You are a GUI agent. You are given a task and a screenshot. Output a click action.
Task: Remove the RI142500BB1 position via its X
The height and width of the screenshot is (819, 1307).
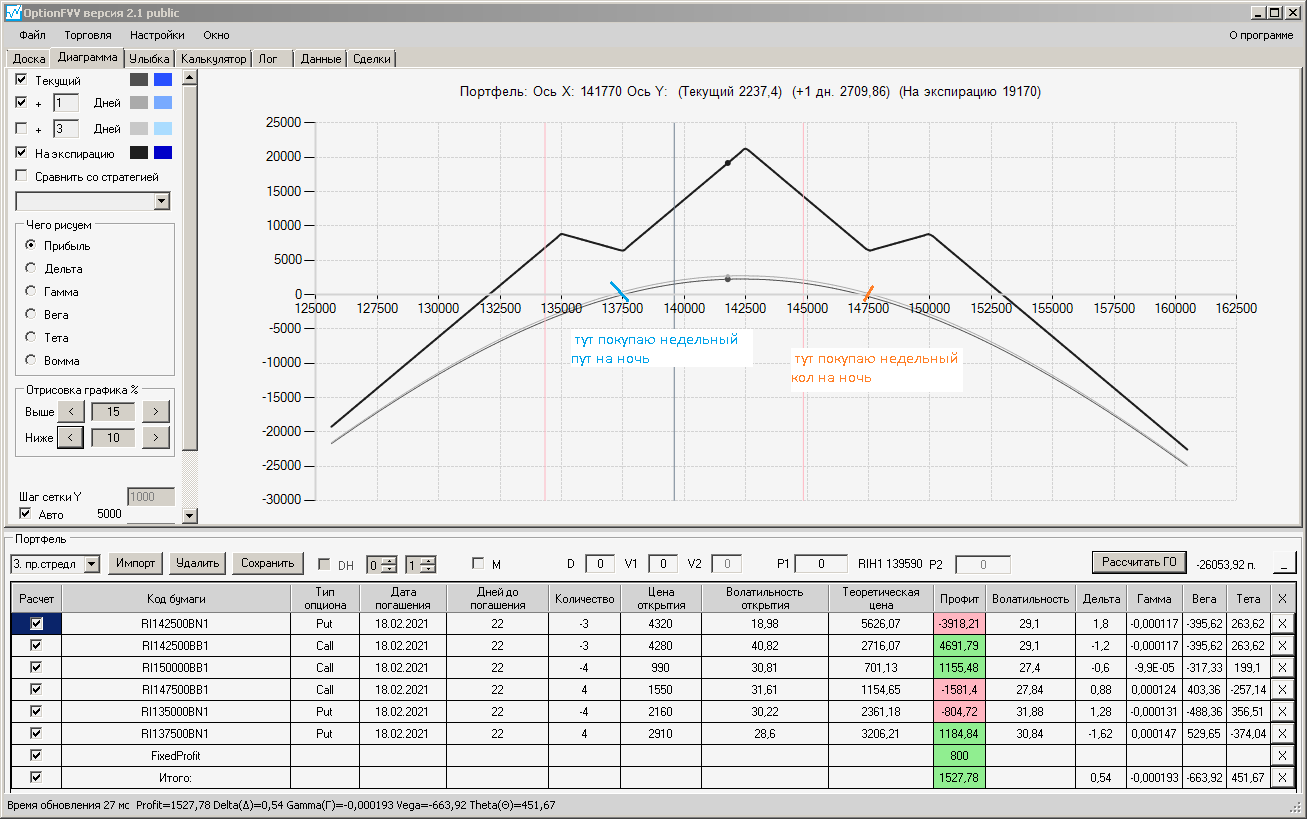coord(1282,645)
